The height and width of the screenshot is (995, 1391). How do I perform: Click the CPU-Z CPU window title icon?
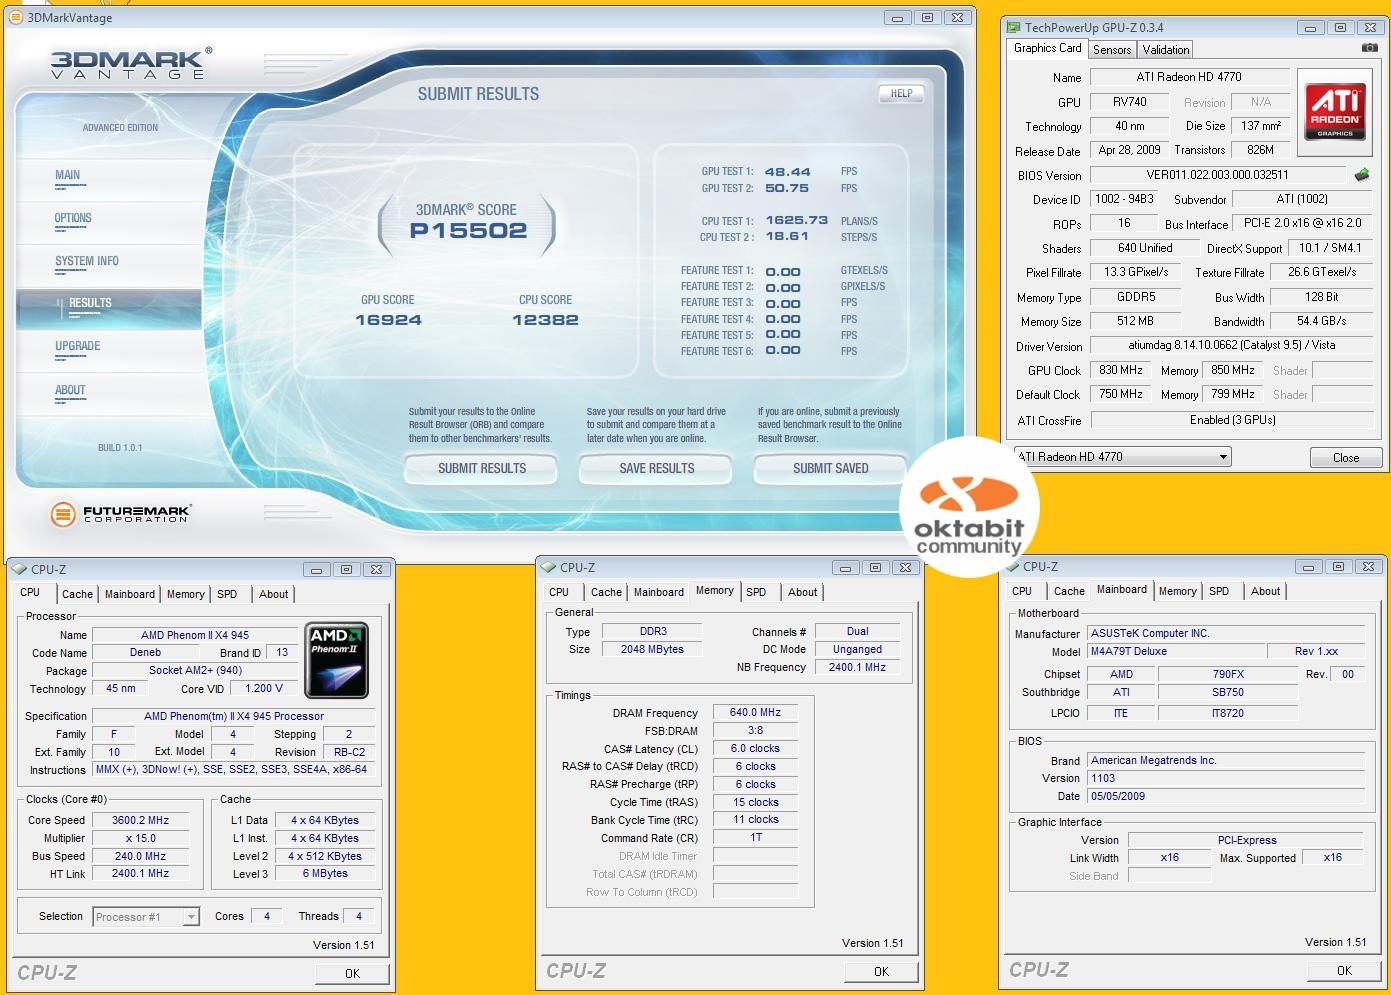(19, 569)
